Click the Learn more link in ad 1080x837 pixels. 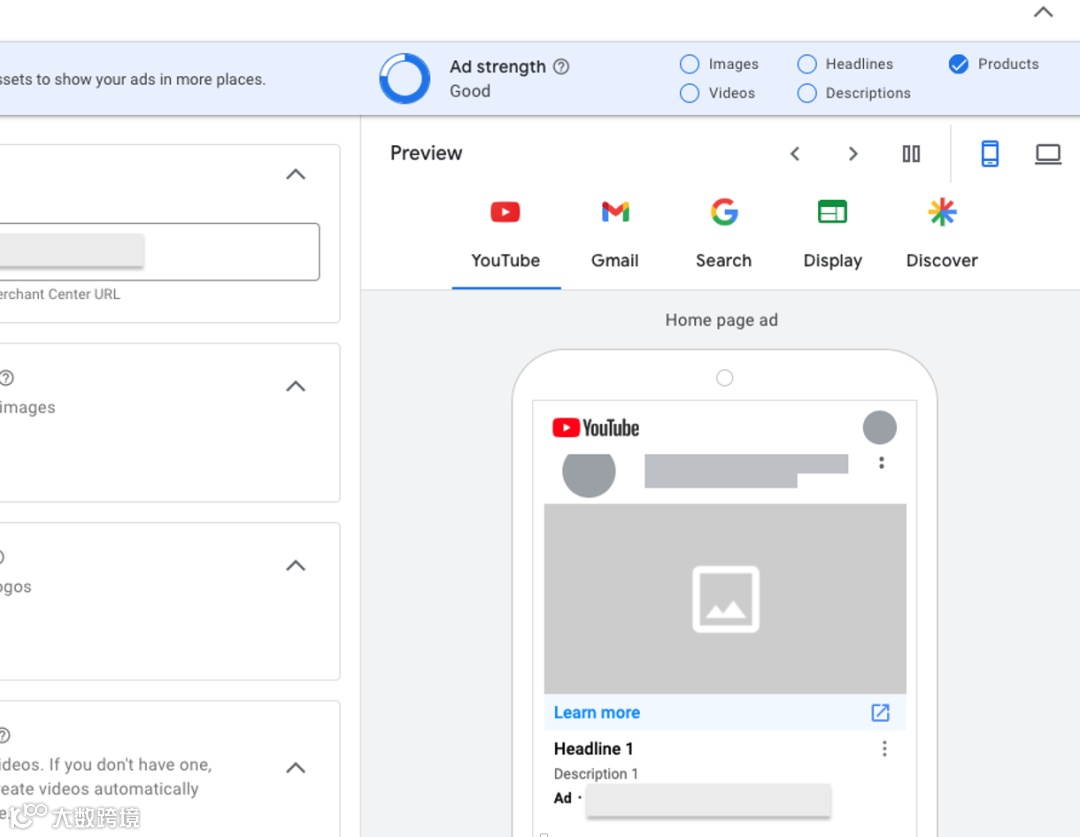596,712
